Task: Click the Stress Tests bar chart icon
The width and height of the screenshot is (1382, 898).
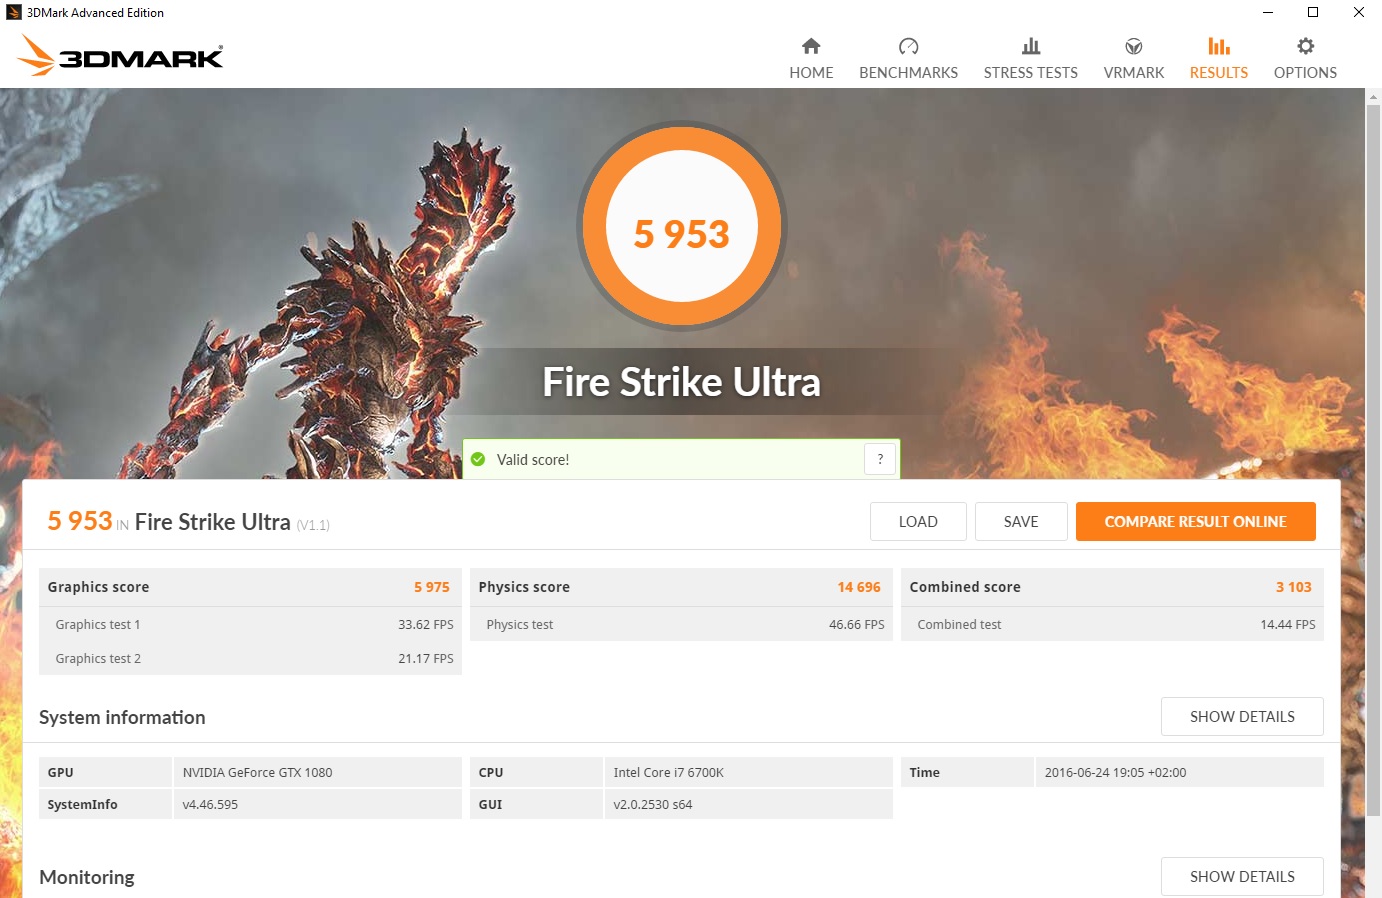Action: coord(1031,46)
